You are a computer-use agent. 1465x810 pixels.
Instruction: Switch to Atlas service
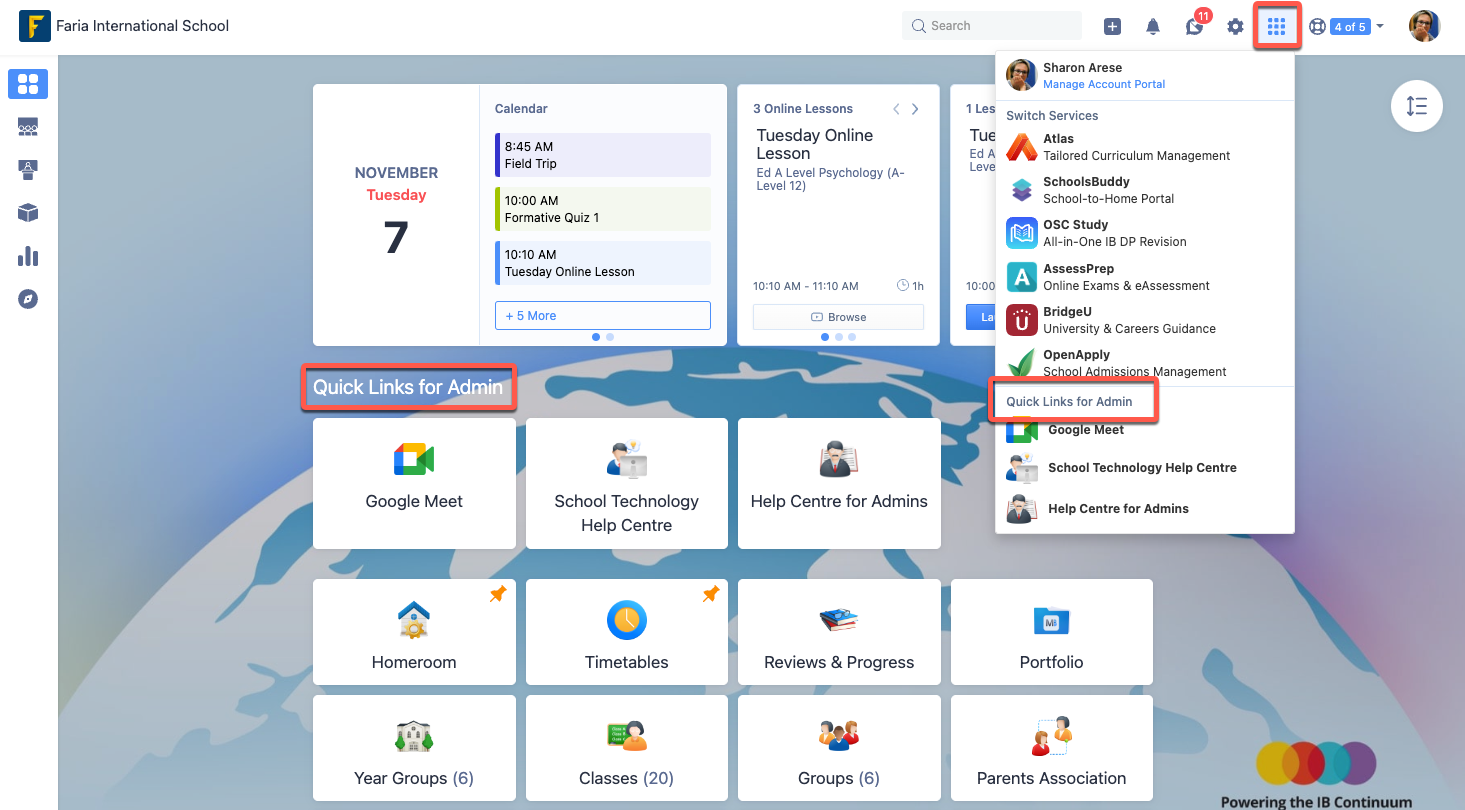point(1145,147)
